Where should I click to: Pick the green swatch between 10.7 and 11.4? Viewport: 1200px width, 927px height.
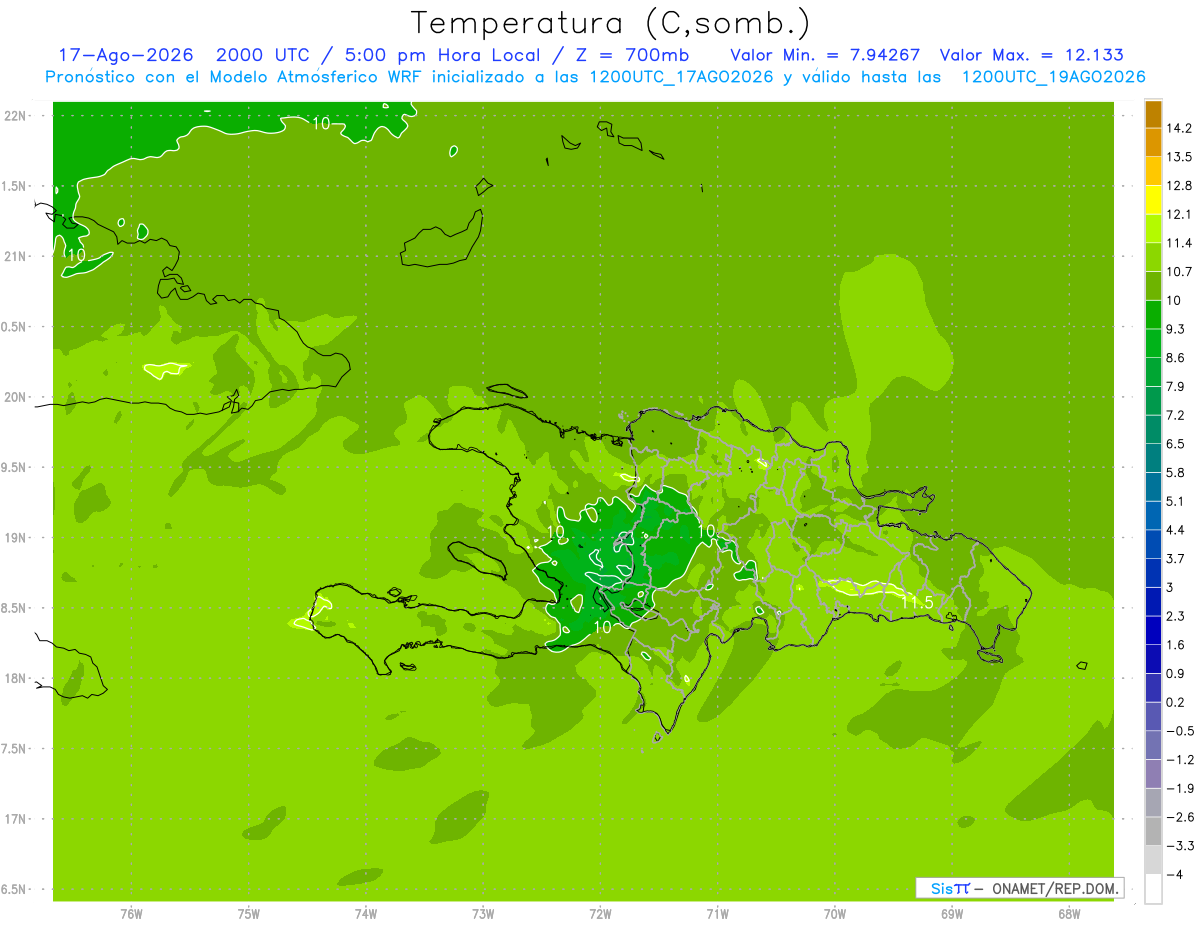pyautogui.click(x=1153, y=258)
